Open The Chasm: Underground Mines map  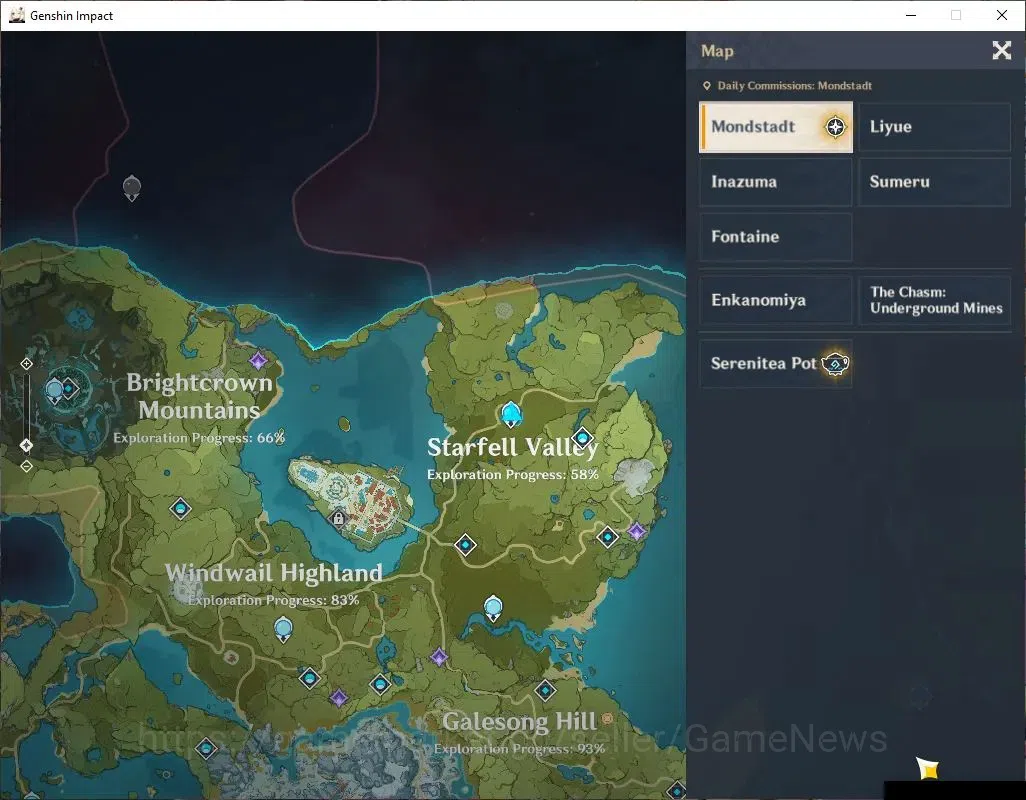pyautogui.click(x=934, y=300)
